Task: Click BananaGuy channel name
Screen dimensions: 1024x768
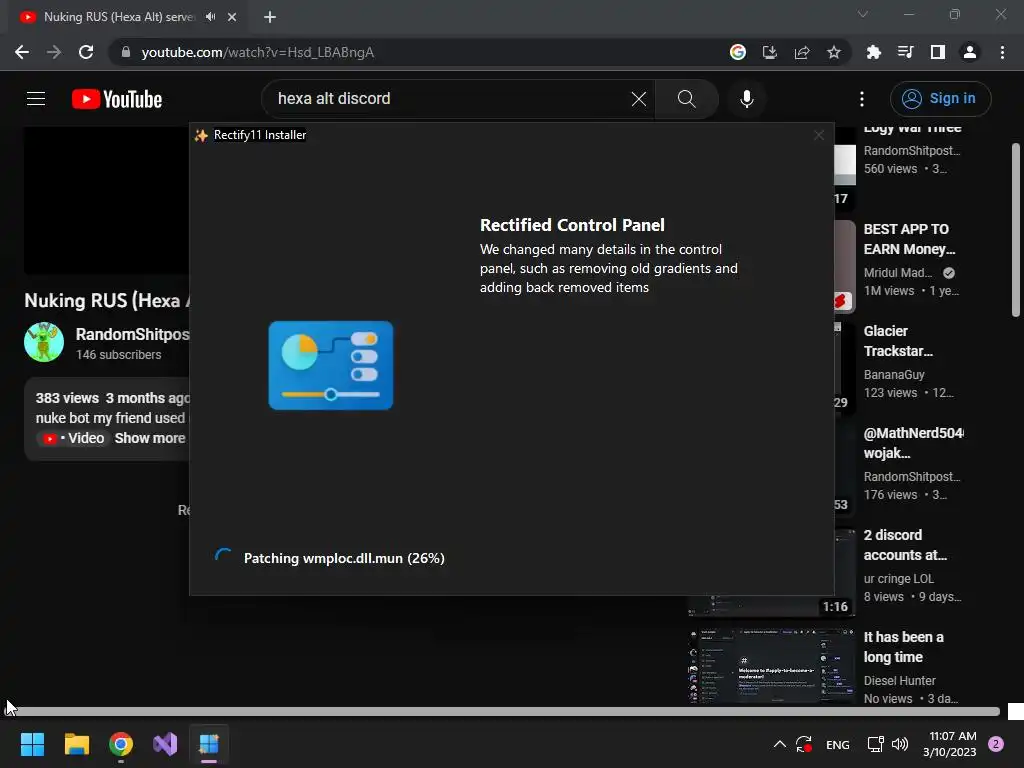Action: [x=894, y=375]
